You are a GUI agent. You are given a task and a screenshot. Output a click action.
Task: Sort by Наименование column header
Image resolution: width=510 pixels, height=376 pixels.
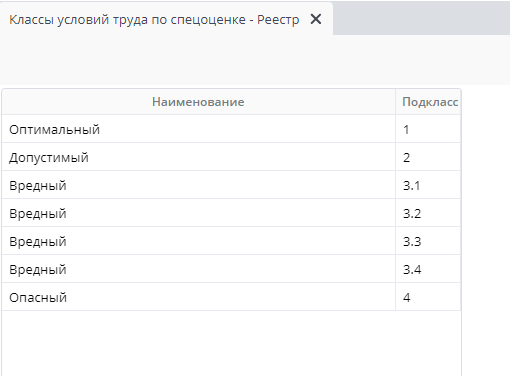click(x=198, y=102)
